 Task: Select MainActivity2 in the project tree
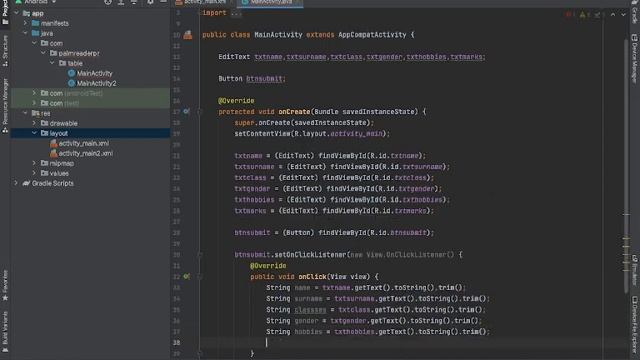[x=97, y=83]
